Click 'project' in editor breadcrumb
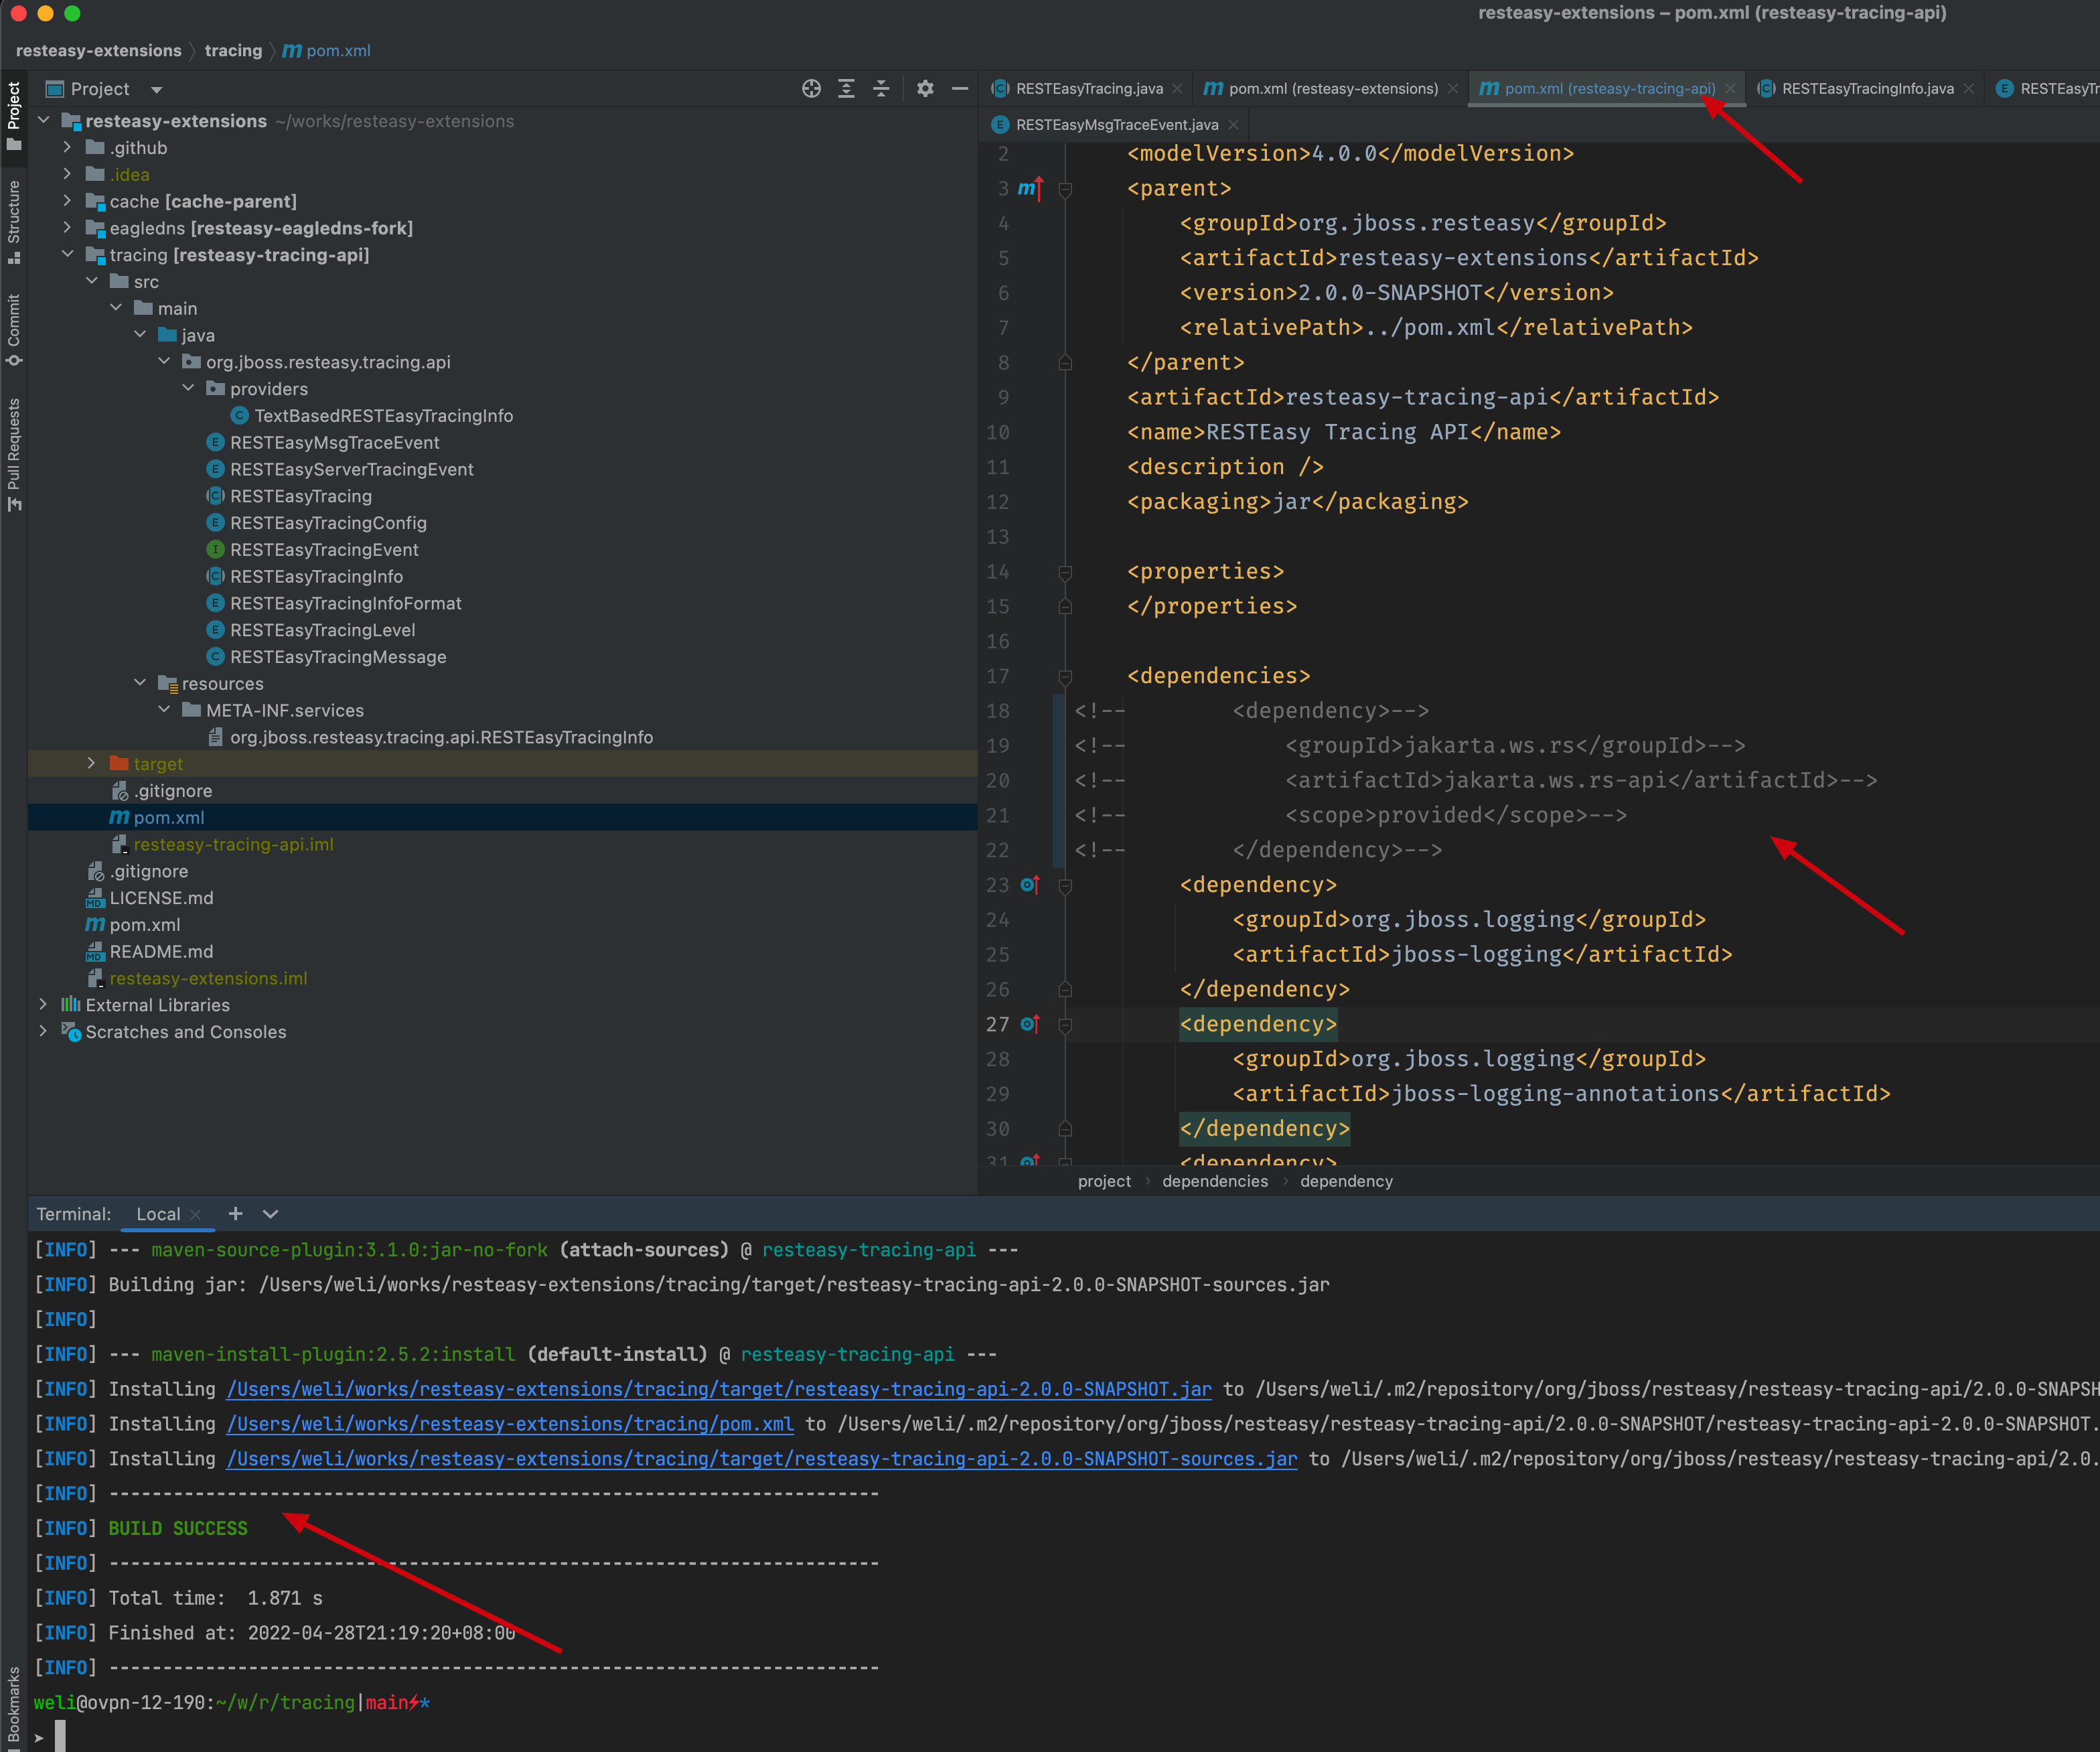Screen dimensions: 2100x1752 [x=1104, y=1181]
